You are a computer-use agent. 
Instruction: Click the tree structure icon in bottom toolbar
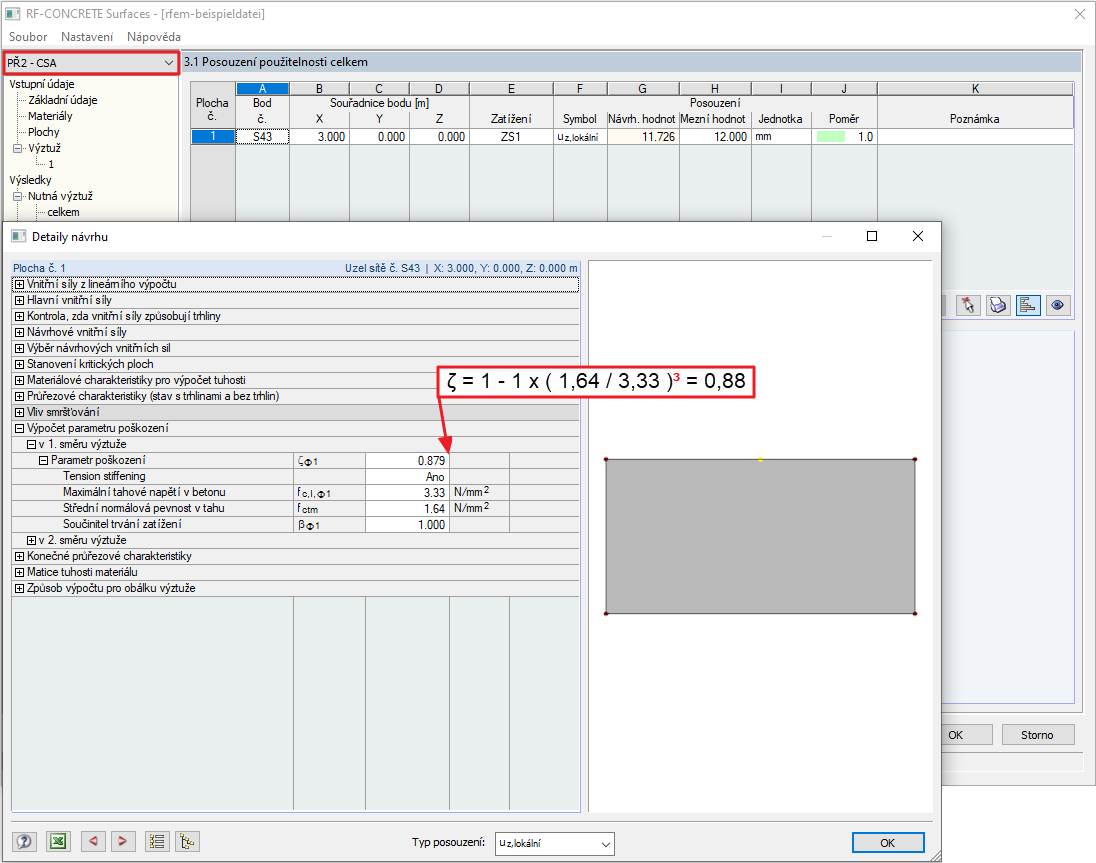point(187,841)
